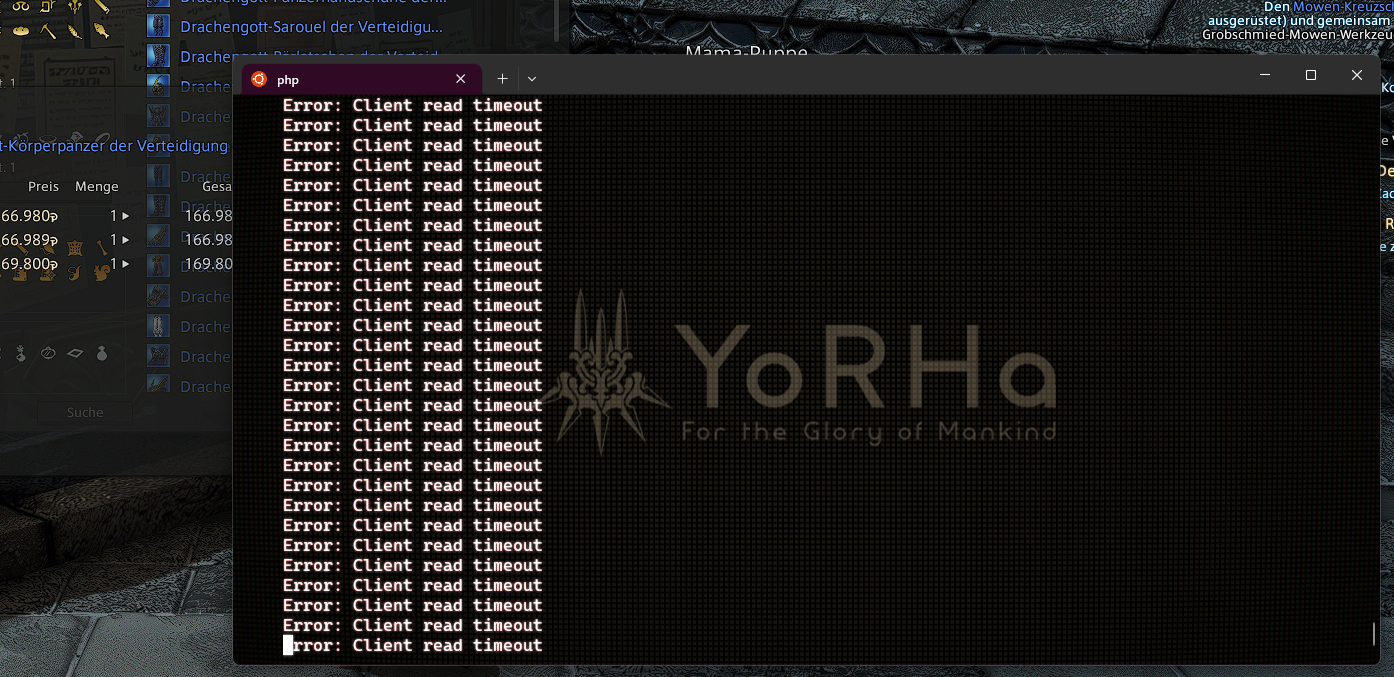Click the Körperpanzer der Verteidigung item title
Screen dimensions: 1394x677
[114, 146]
